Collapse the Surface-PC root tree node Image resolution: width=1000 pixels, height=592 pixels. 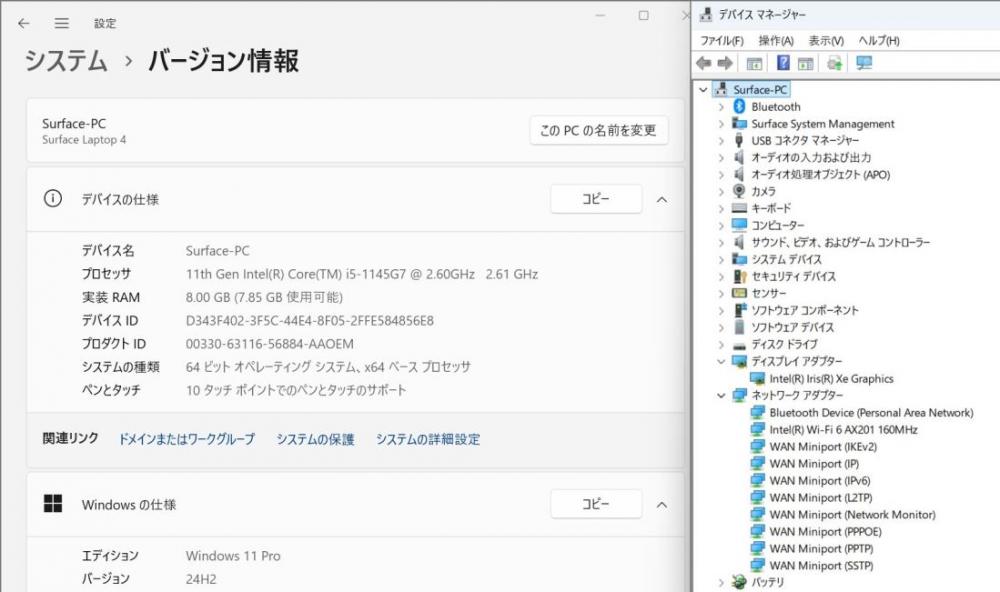703,90
